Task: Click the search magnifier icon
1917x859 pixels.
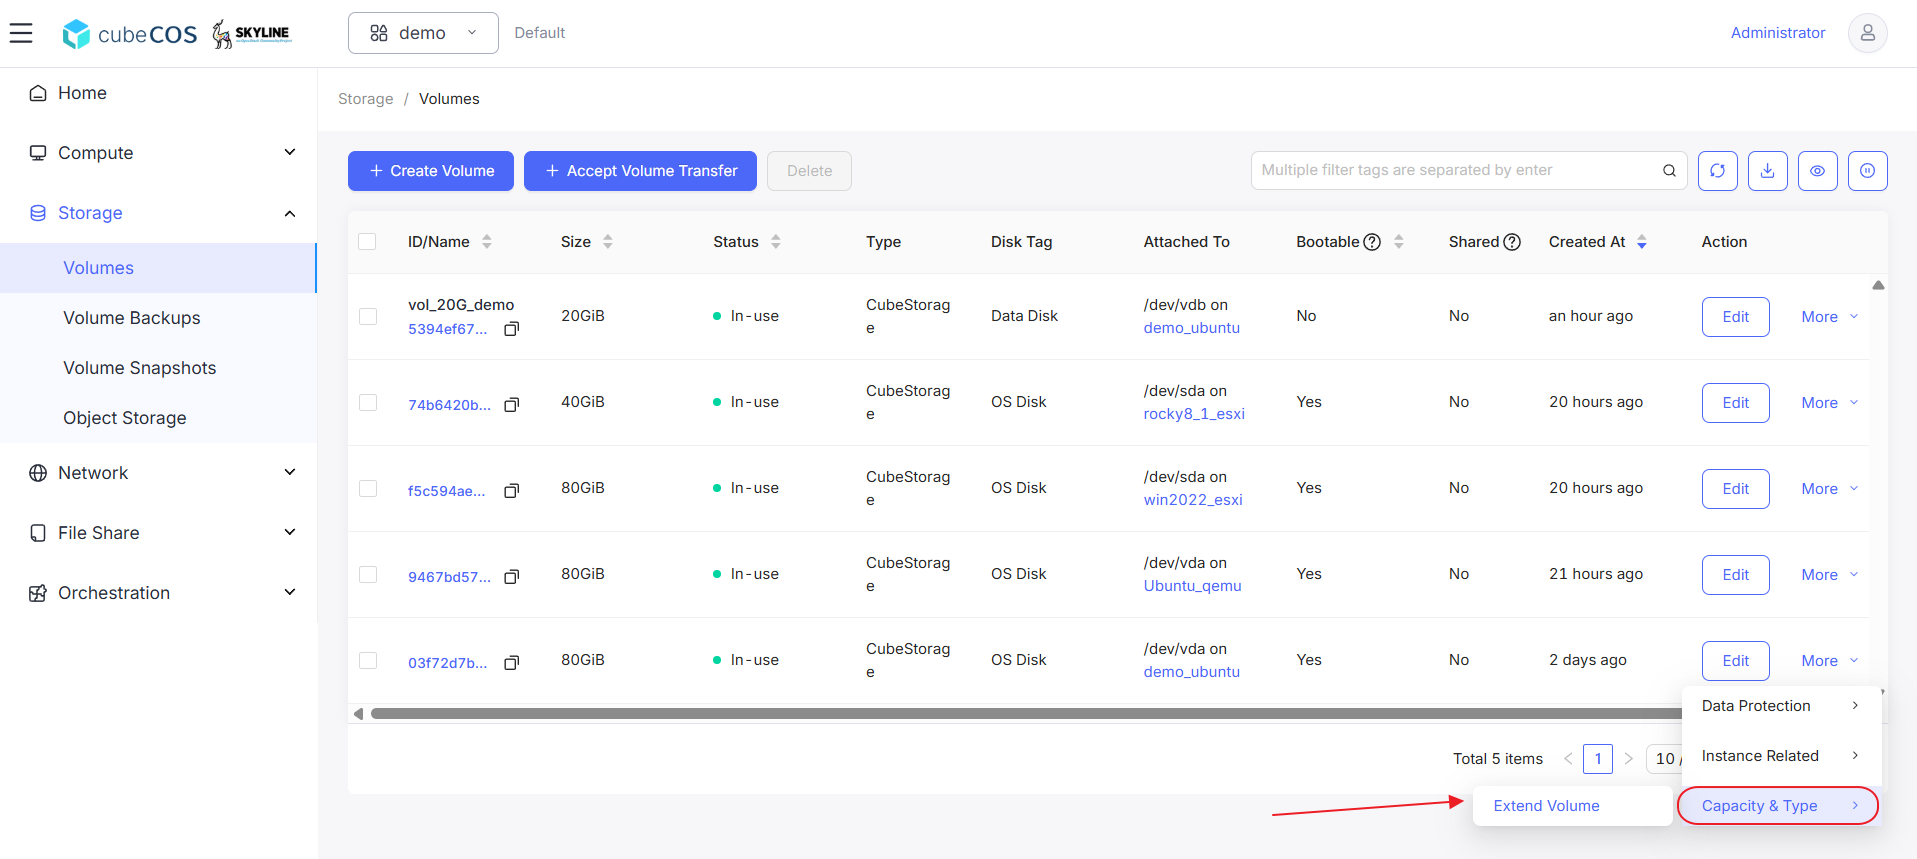Action: click(x=1669, y=171)
